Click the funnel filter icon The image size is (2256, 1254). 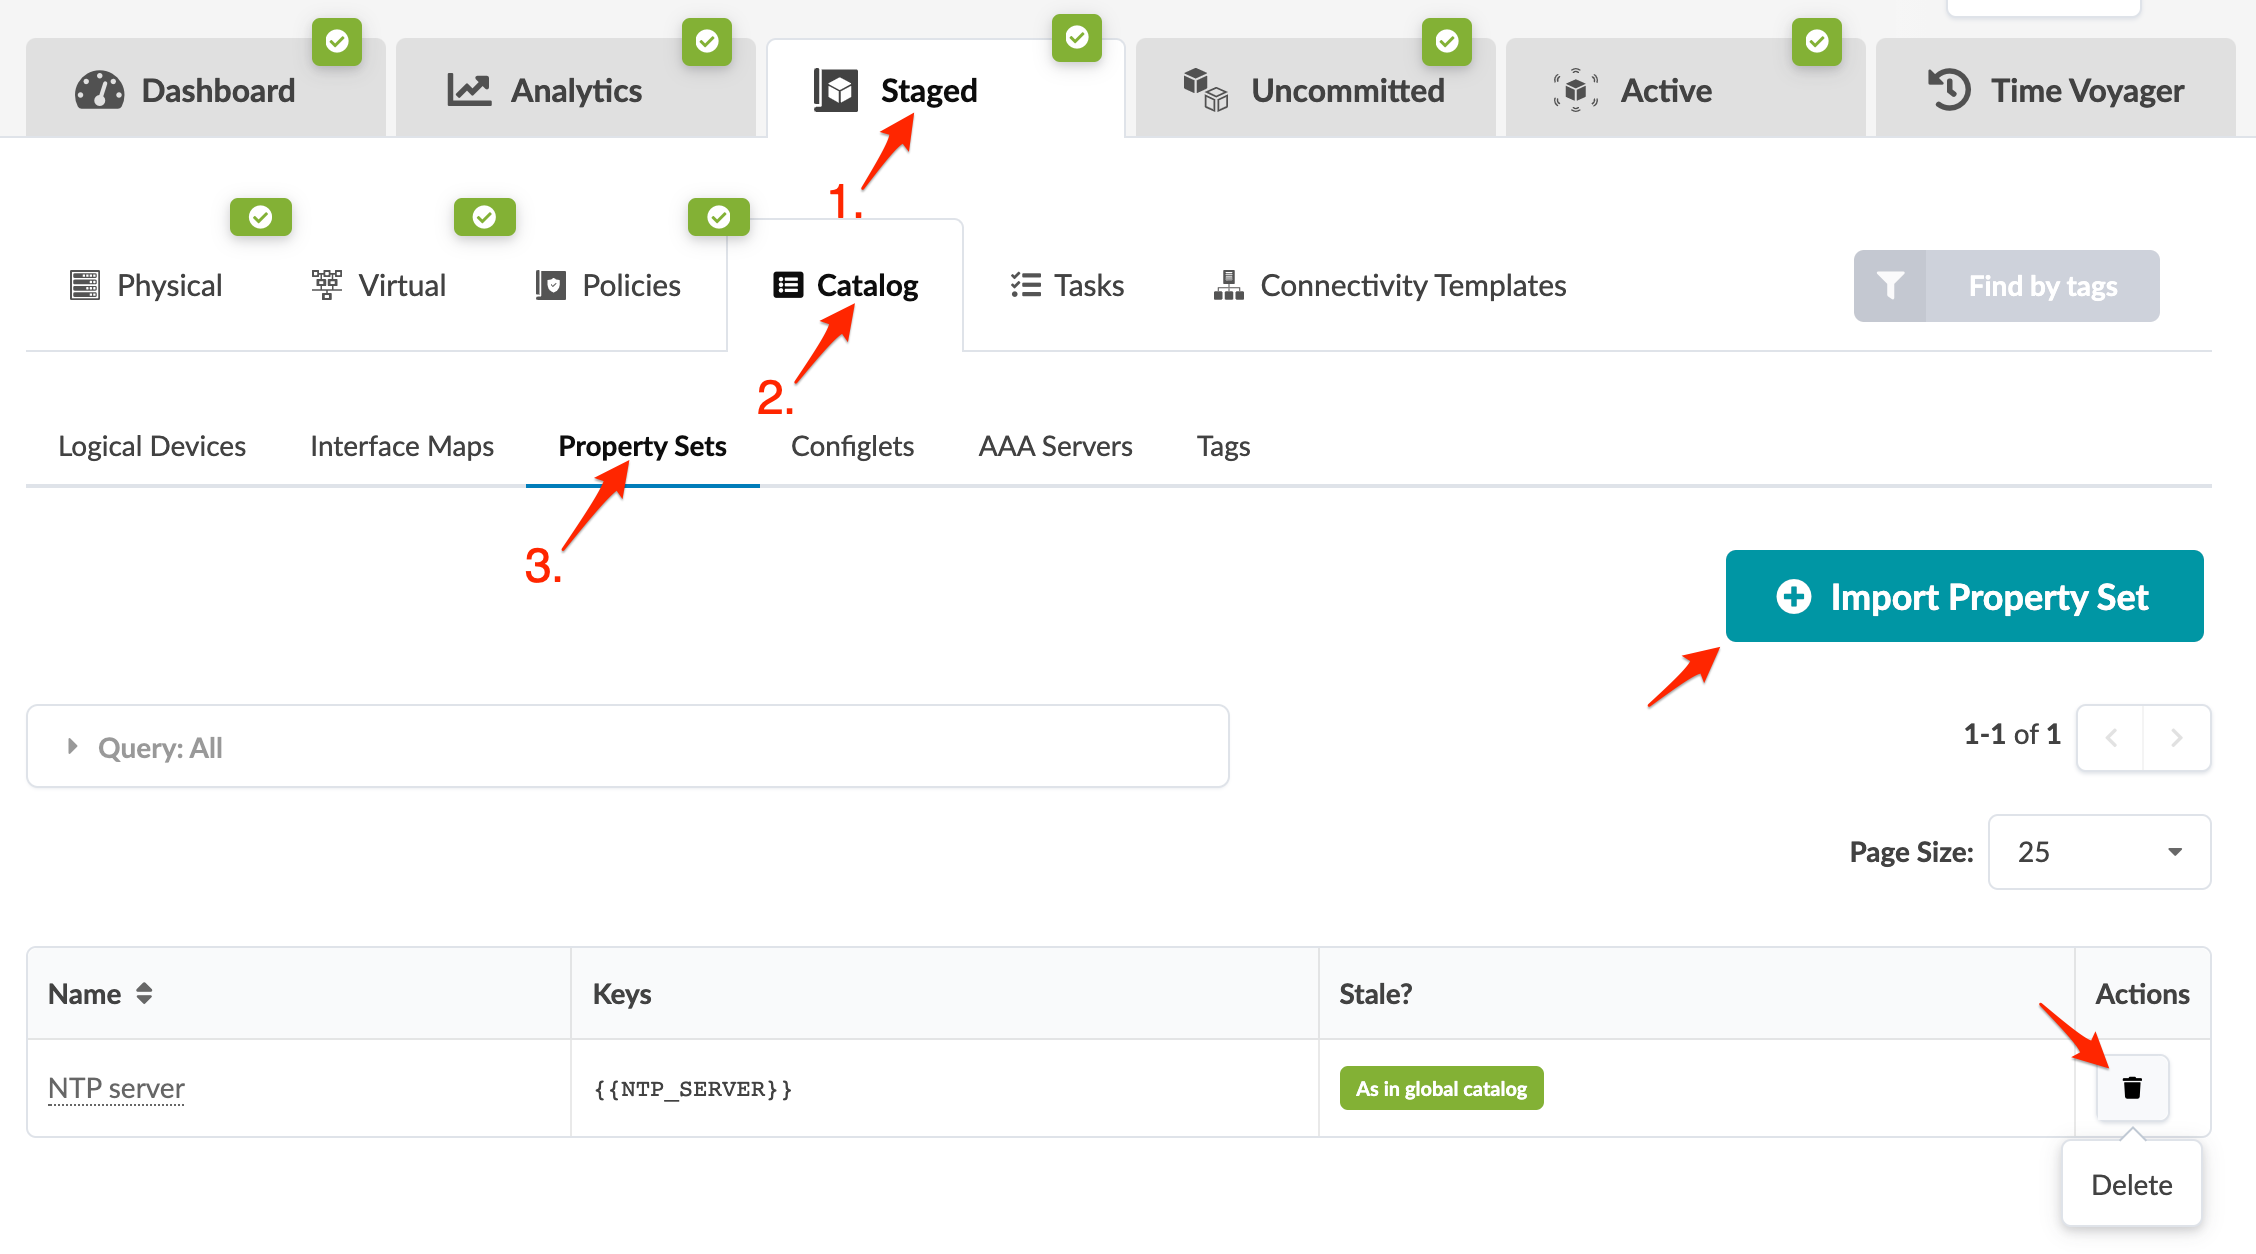click(x=1890, y=286)
